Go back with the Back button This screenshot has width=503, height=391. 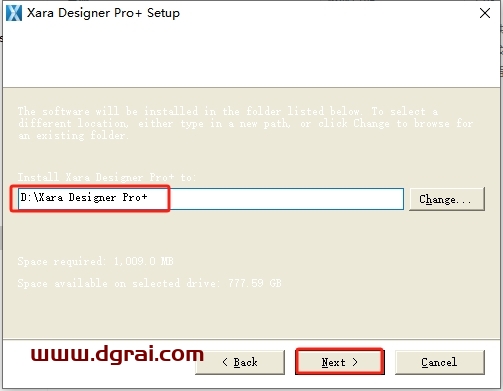(240, 362)
